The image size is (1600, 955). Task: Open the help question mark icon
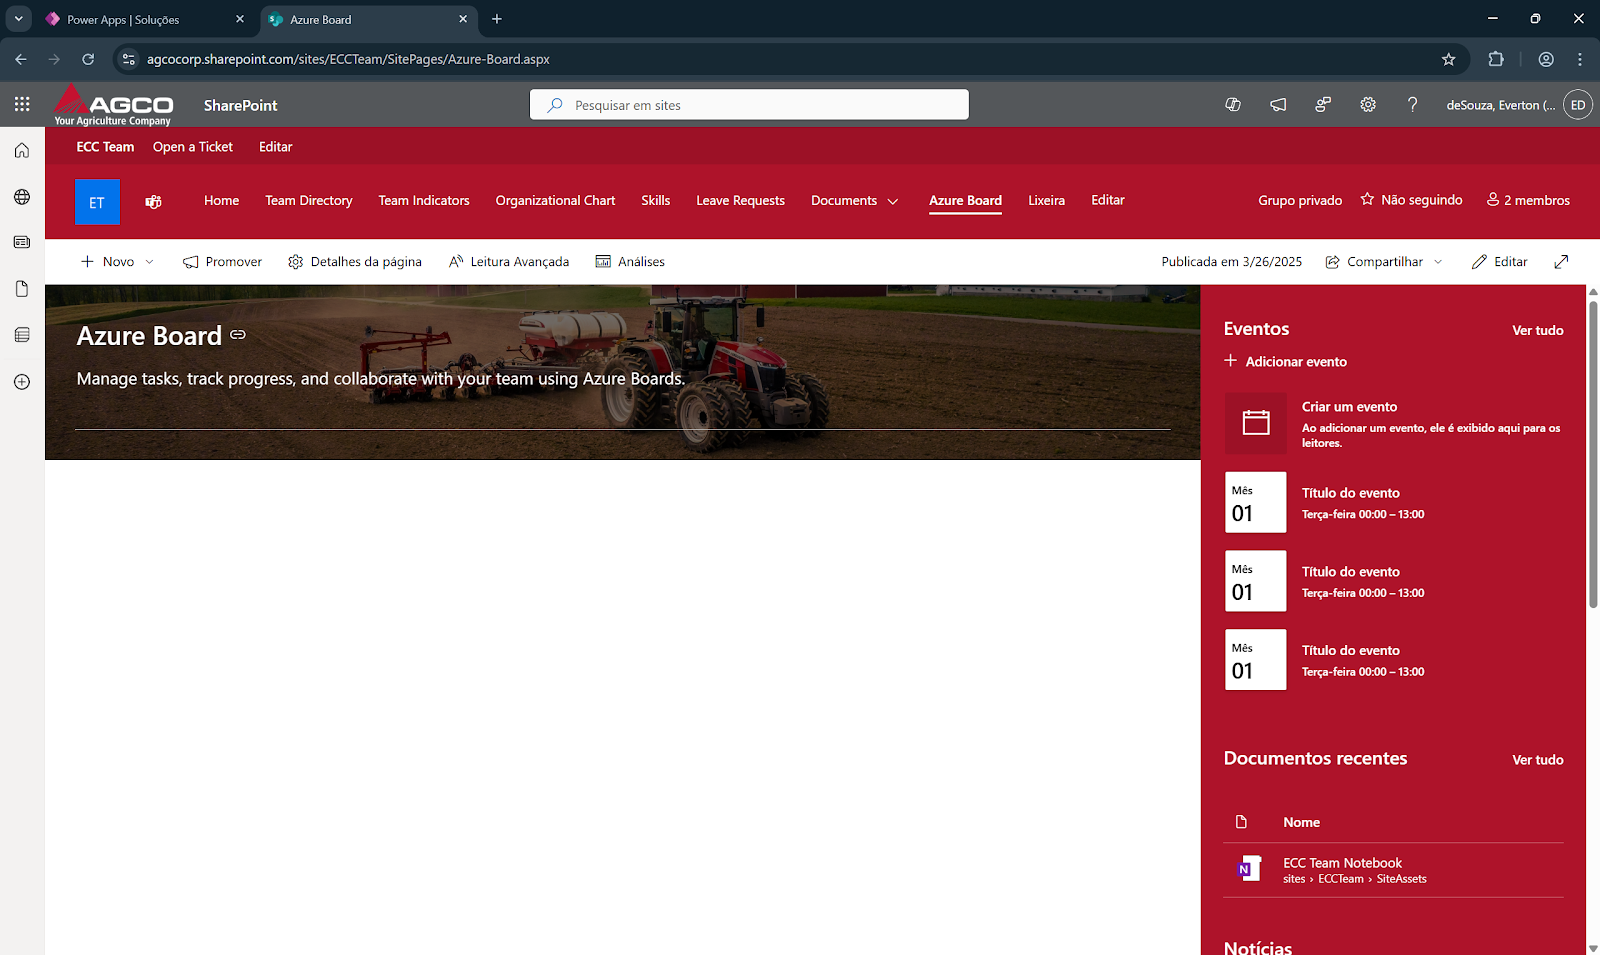click(1412, 104)
